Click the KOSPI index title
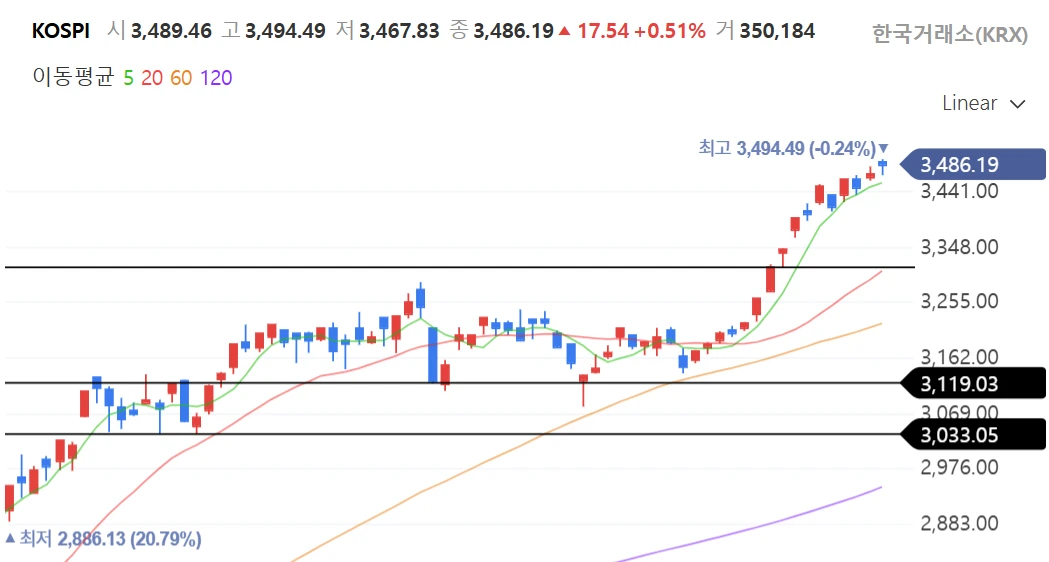Screen dimensions: 1049x562 pyautogui.click(x=60, y=31)
